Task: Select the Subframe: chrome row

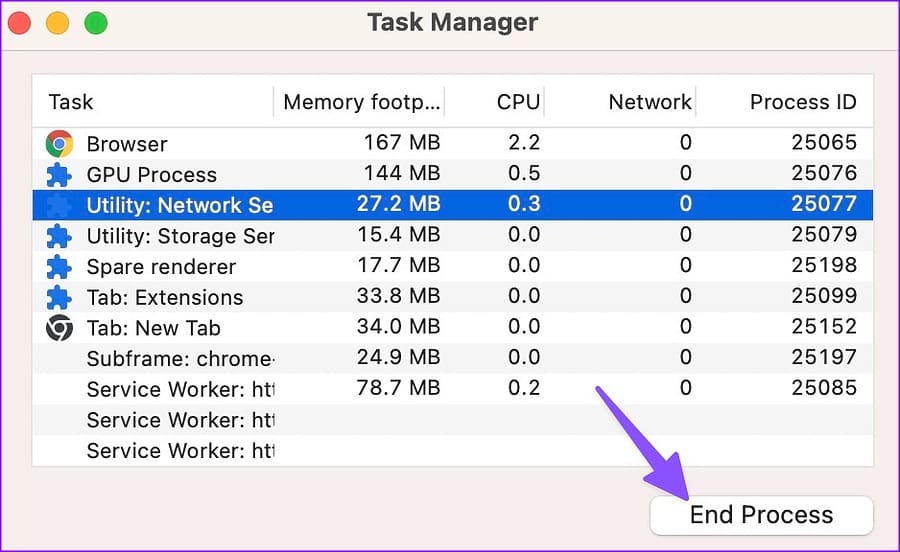Action: click(453, 359)
